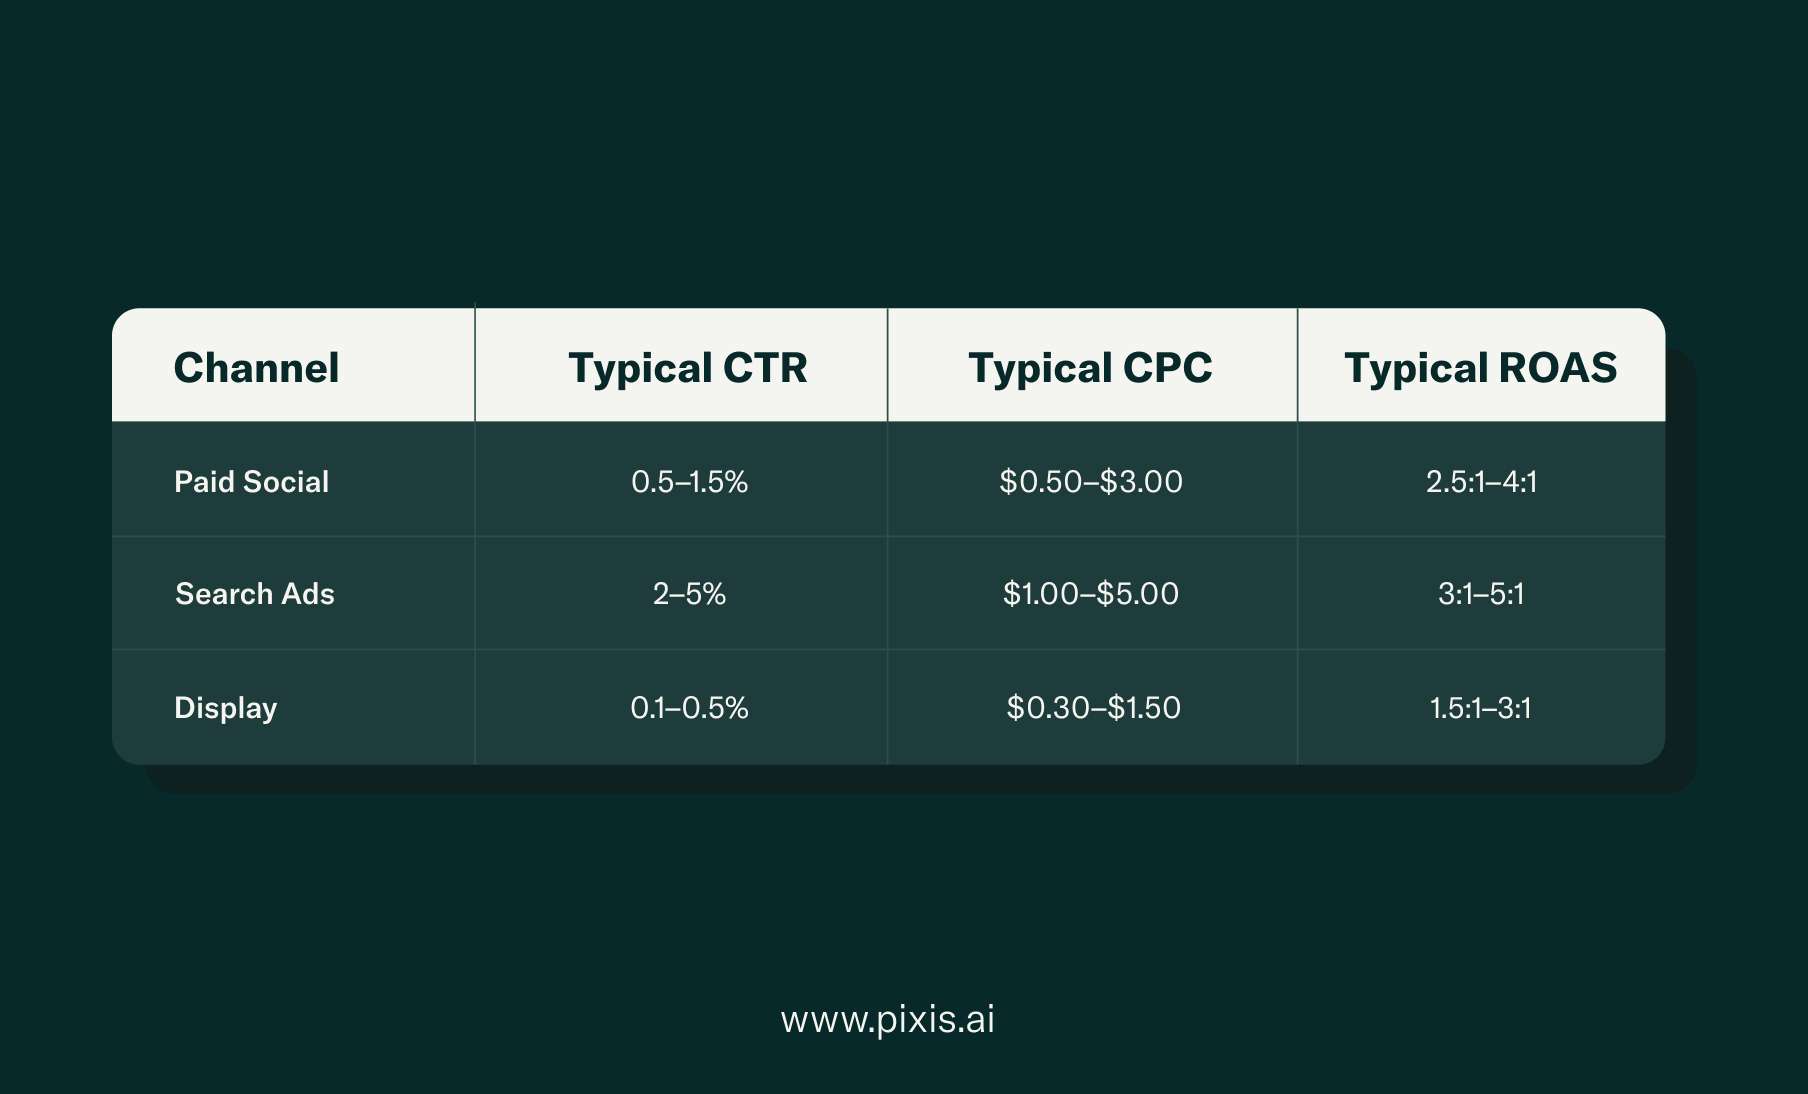Viewport: 1808px width, 1094px height.
Task: Select the Search Ads row label
Action: [255, 594]
